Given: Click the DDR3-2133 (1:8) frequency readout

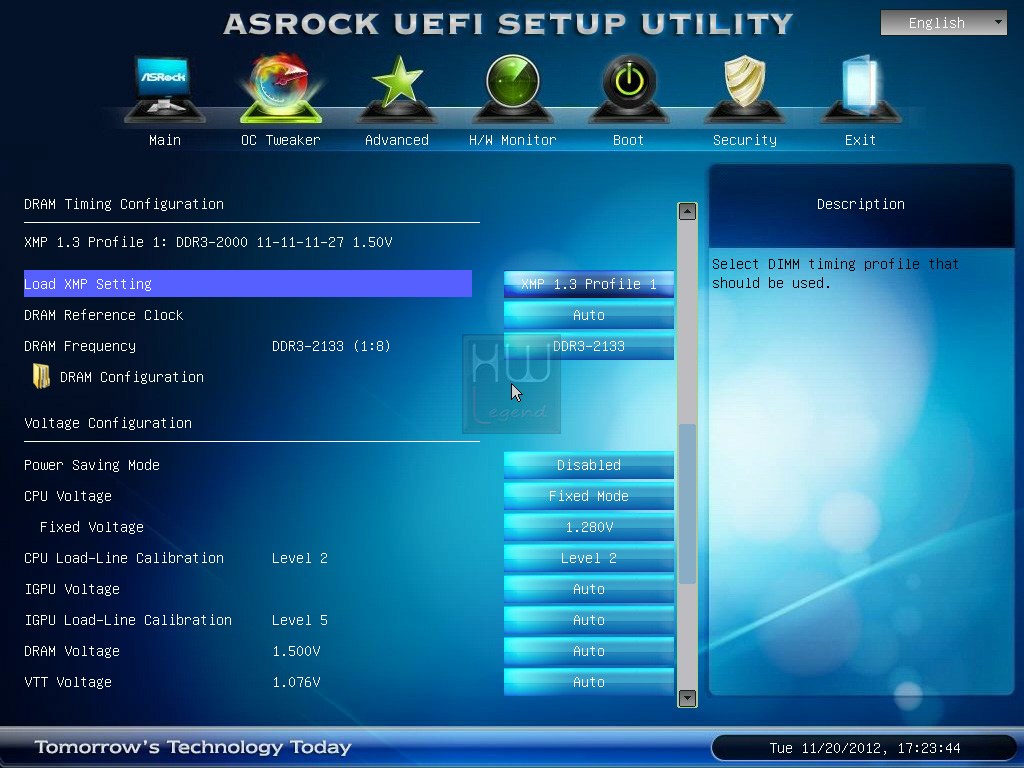Looking at the screenshot, I should coord(331,346).
